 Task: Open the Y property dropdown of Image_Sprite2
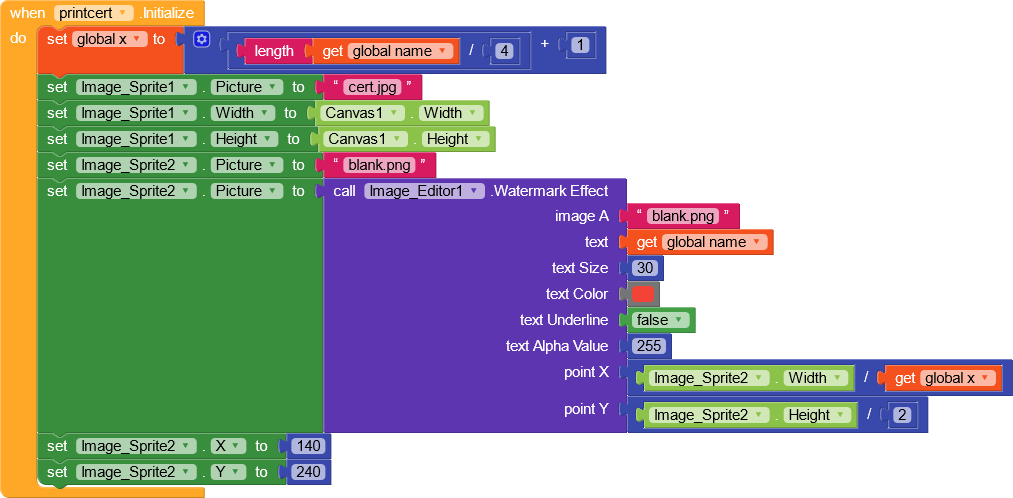pos(229,472)
